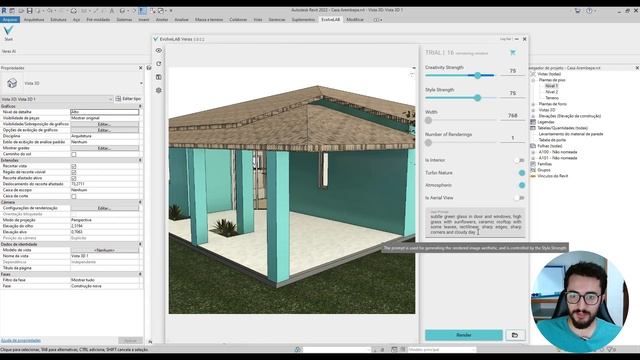The width and height of the screenshot is (640, 360).
Task: Toggle the Recortar vista checkbox
Action: point(74,166)
